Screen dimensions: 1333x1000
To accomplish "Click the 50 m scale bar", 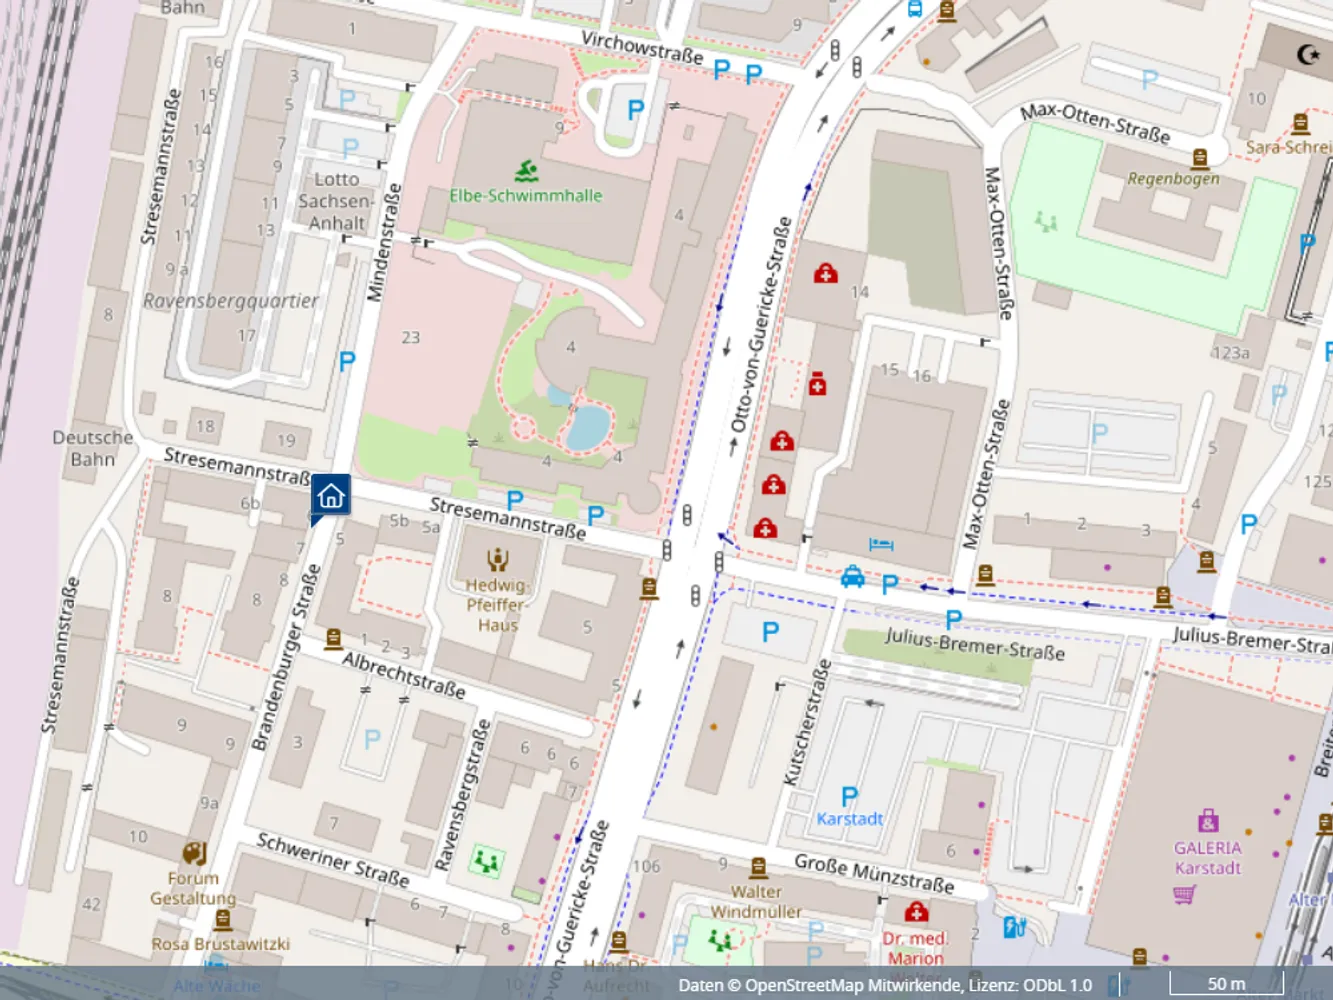I will pyautogui.click(x=1226, y=984).
